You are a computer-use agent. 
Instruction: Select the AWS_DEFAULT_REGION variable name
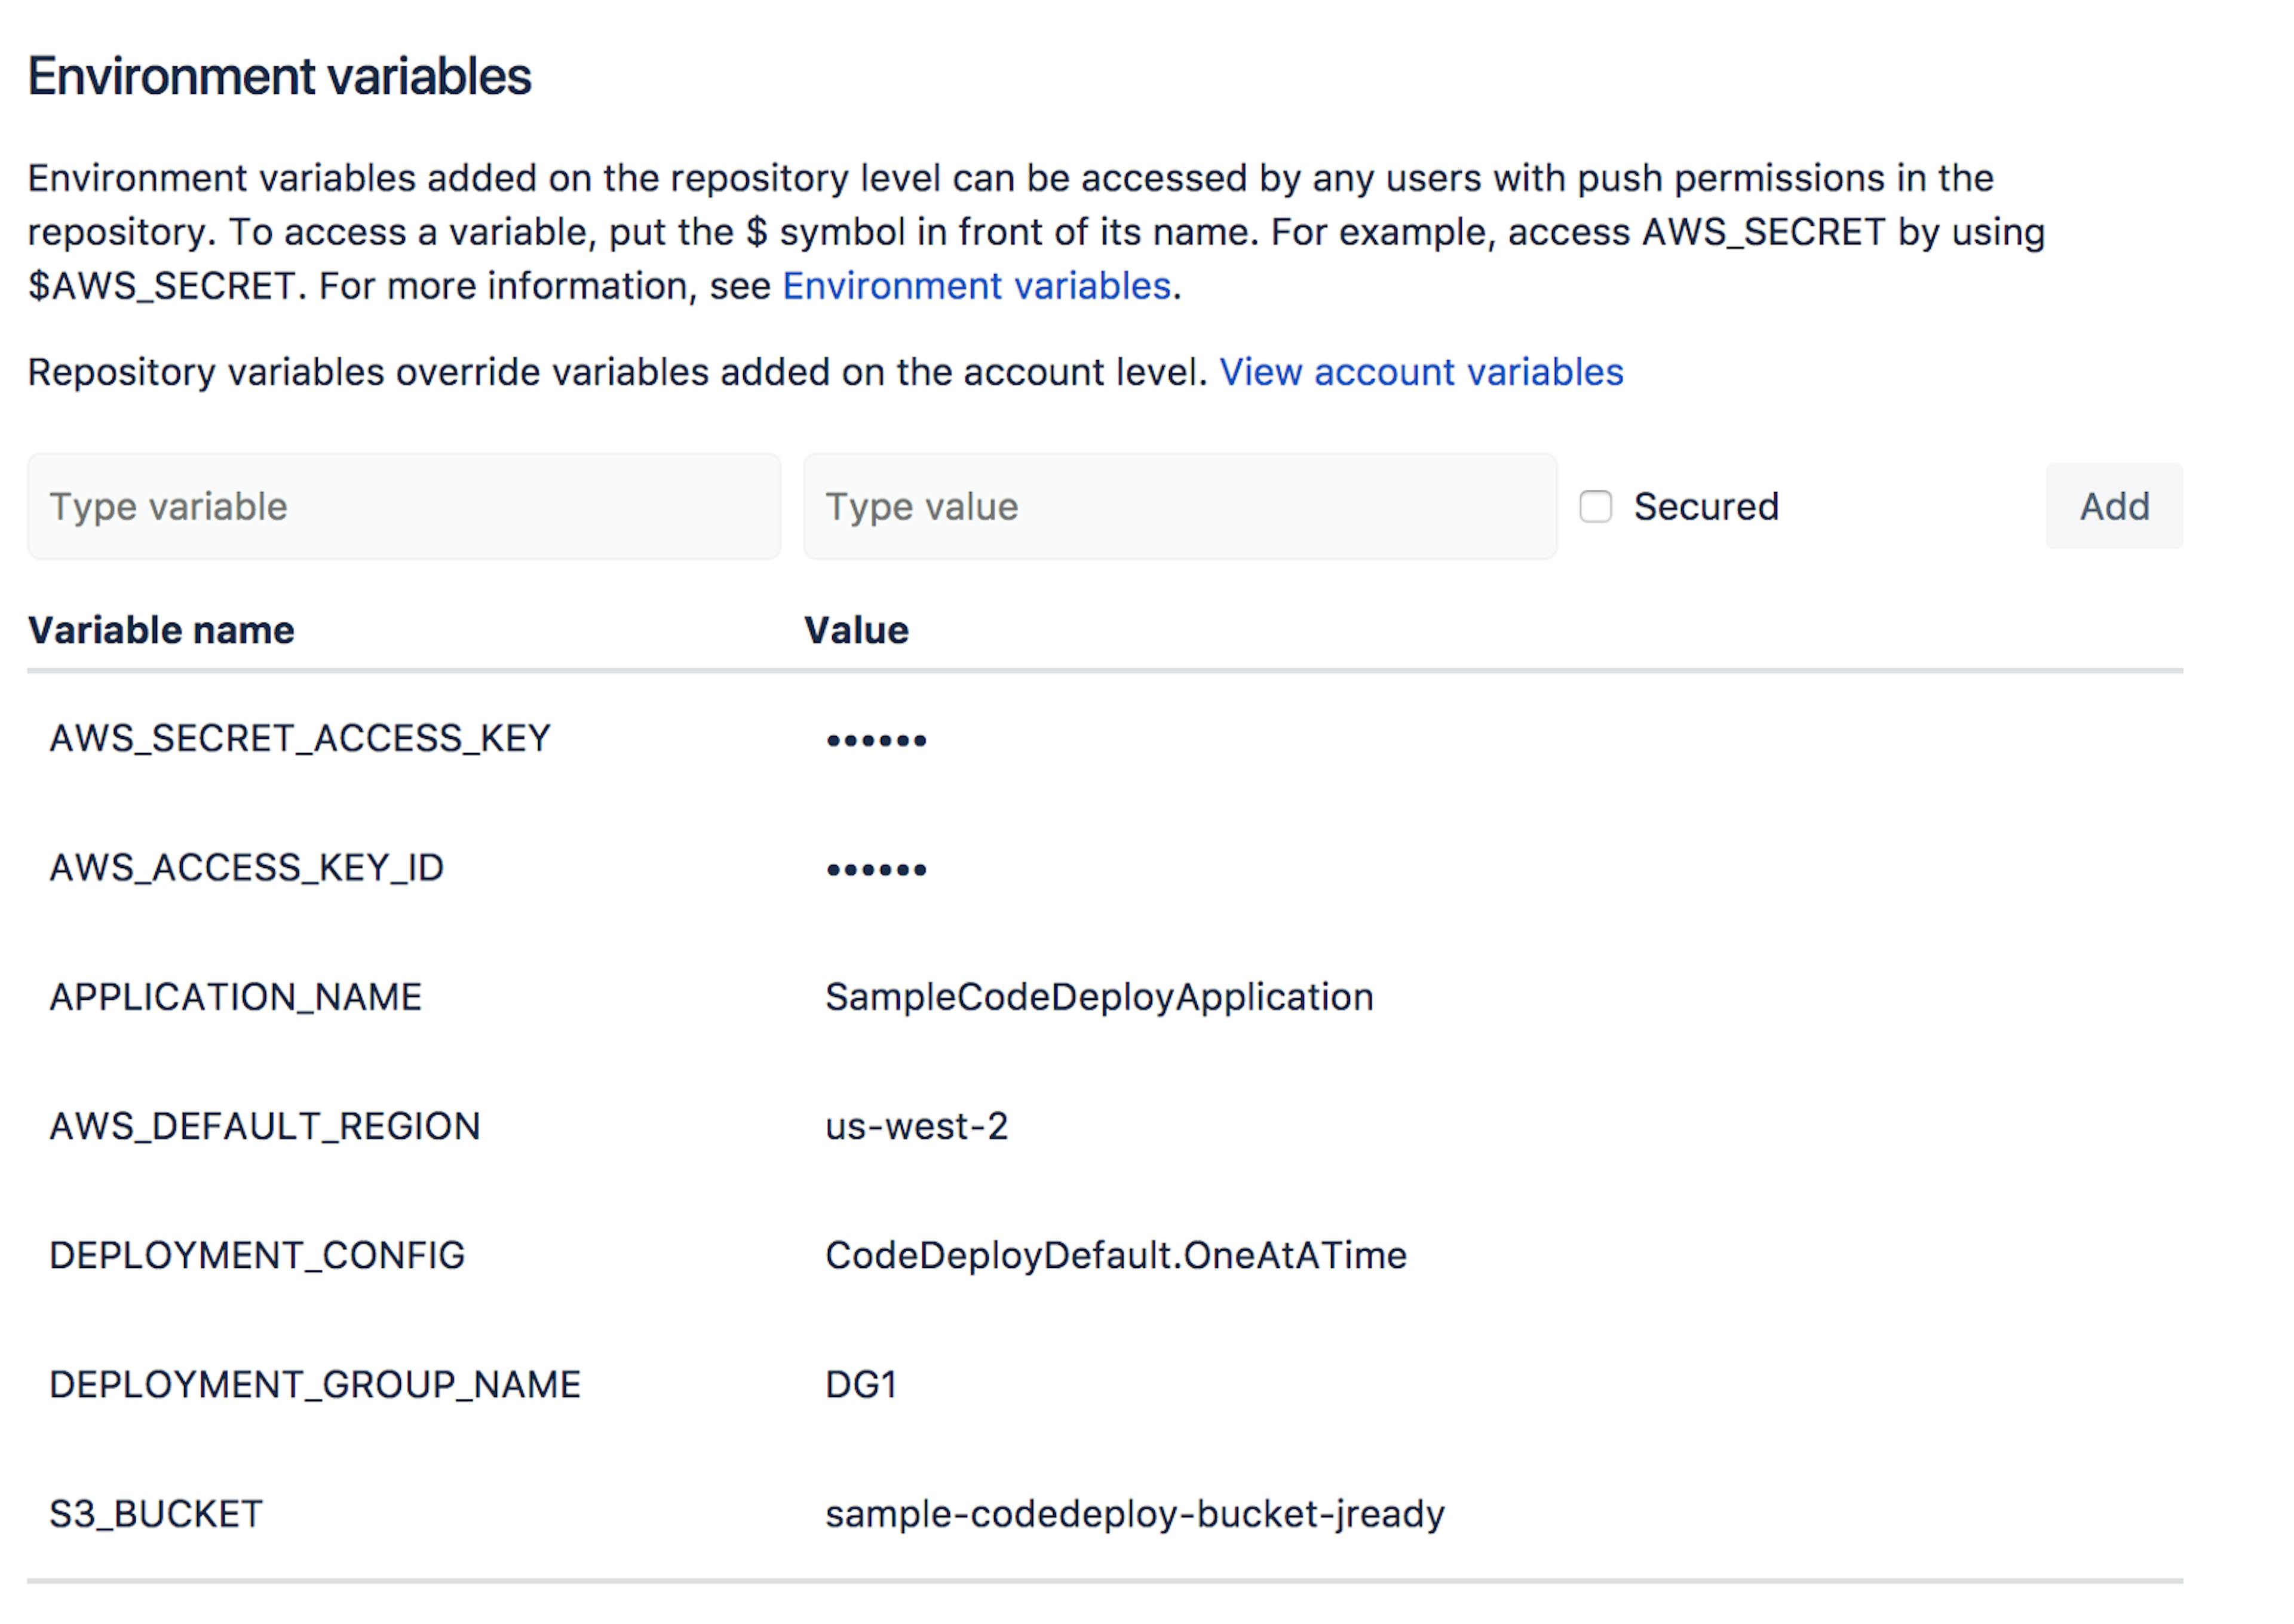click(264, 1126)
